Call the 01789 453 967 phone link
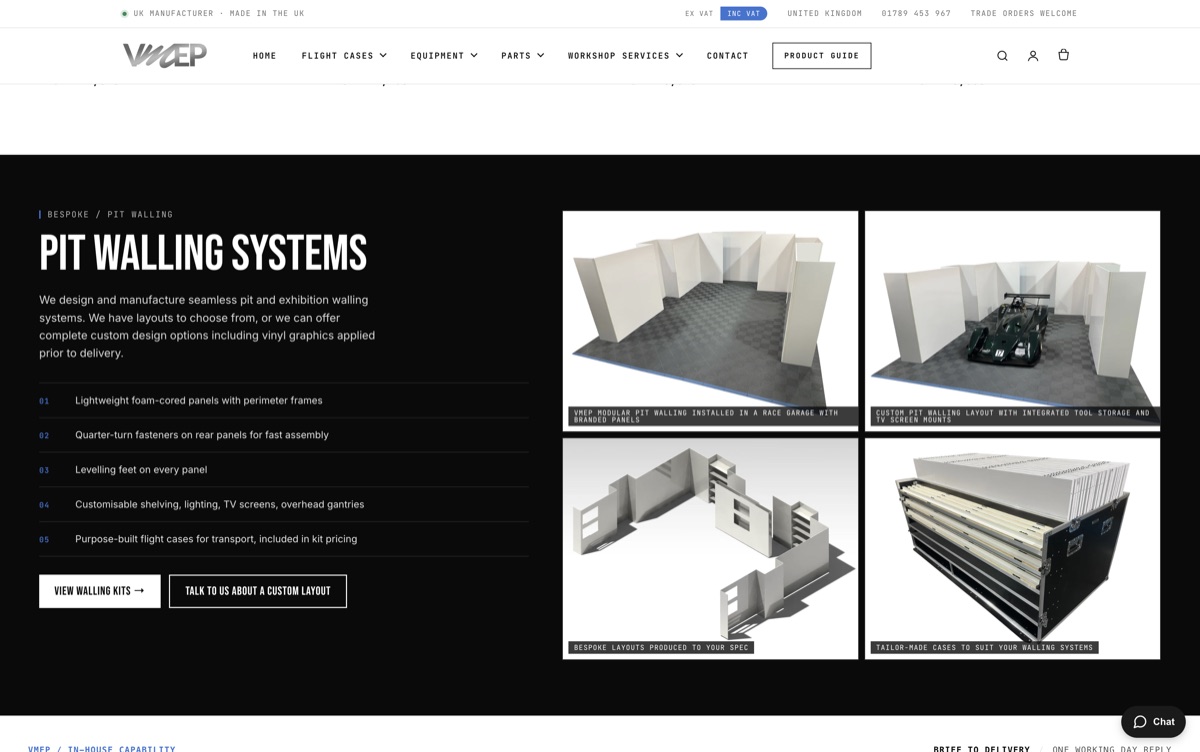The width and height of the screenshot is (1200, 752). (916, 14)
